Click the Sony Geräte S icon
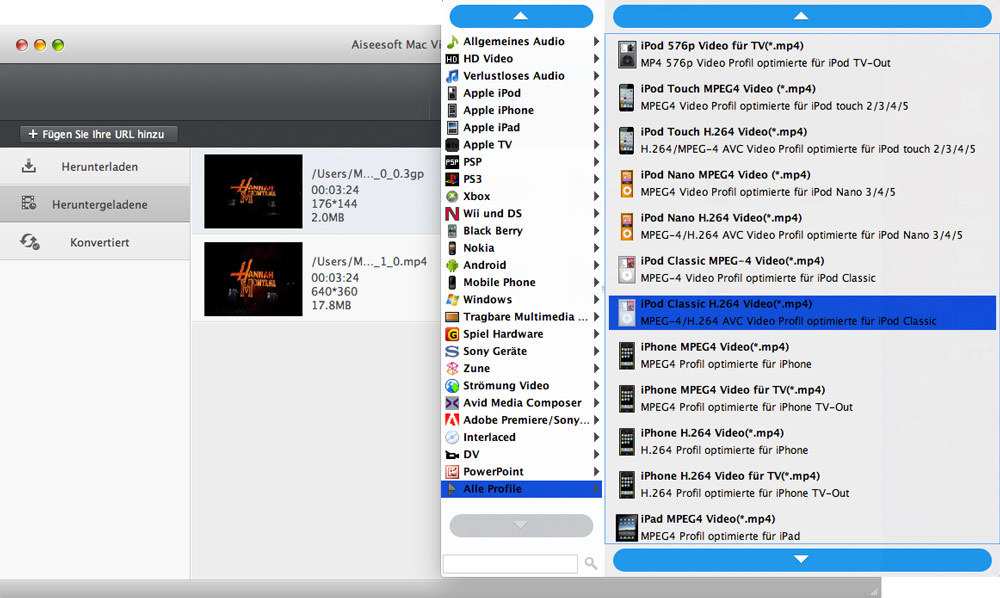The height and width of the screenshot is (598, 1000). pyautogui.click(x=452, y=351)
